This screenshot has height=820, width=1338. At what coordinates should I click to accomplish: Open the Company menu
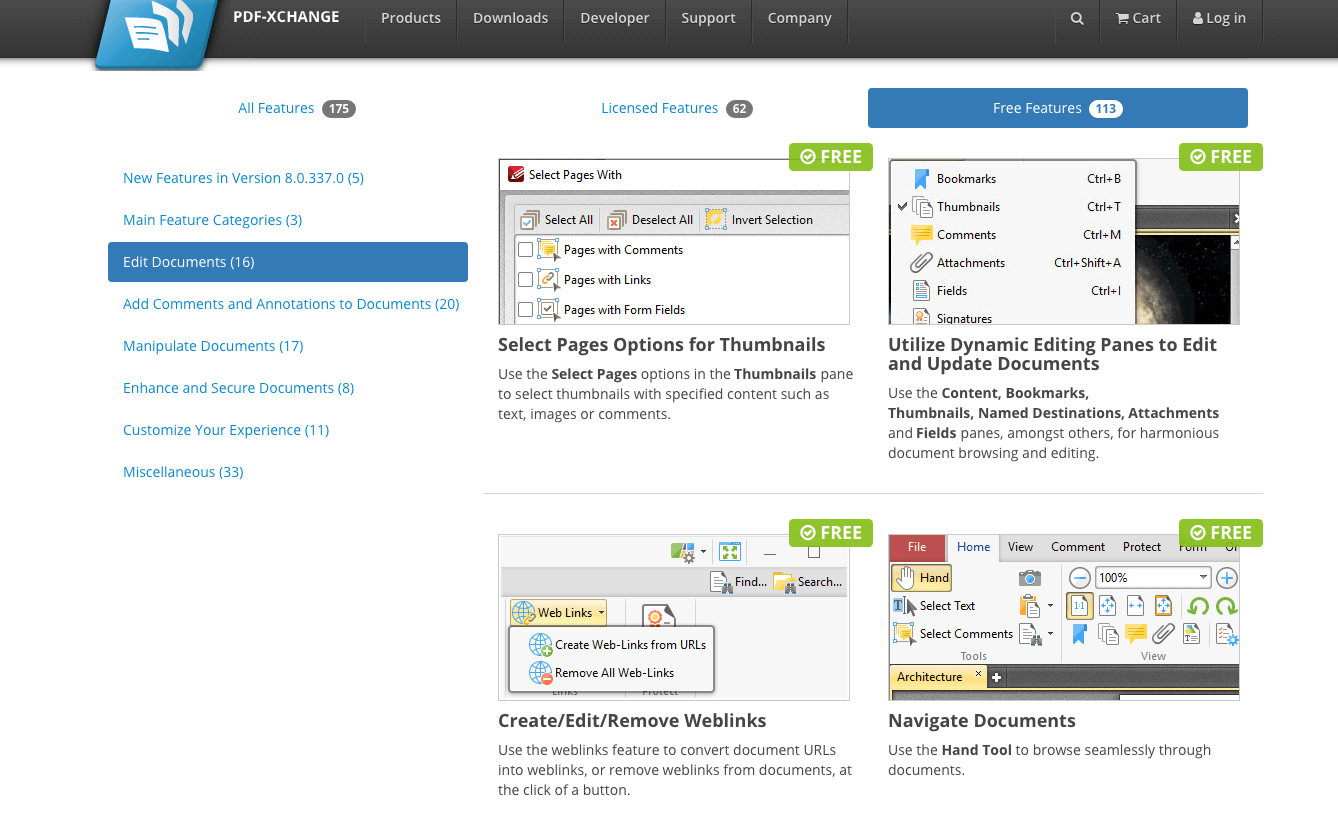click(800, 18)
